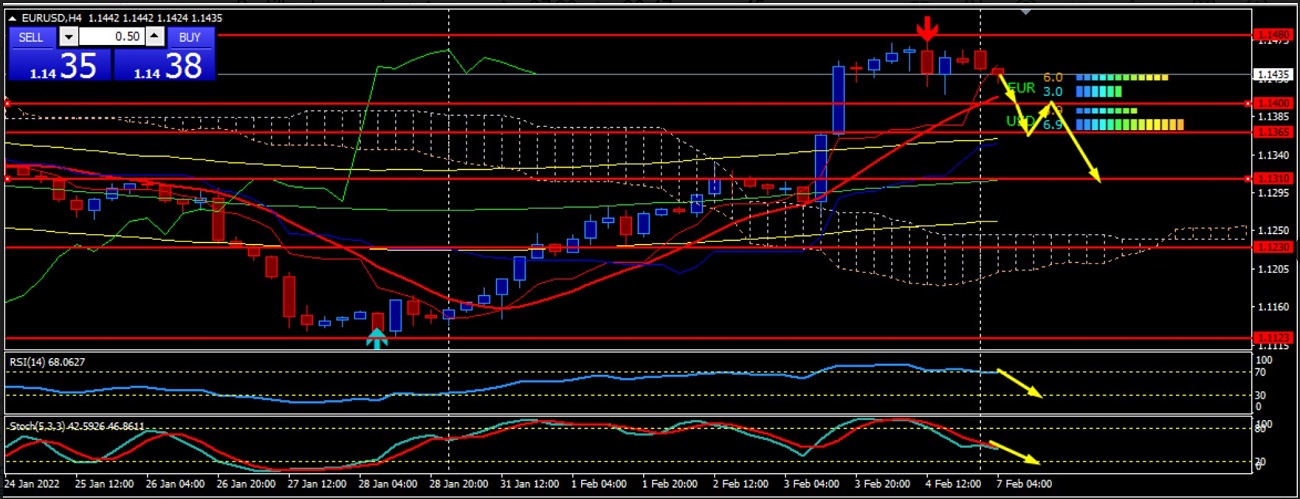Click the SELL button
This screenshot has height=499, width=1300.
(x=31, y=37)
